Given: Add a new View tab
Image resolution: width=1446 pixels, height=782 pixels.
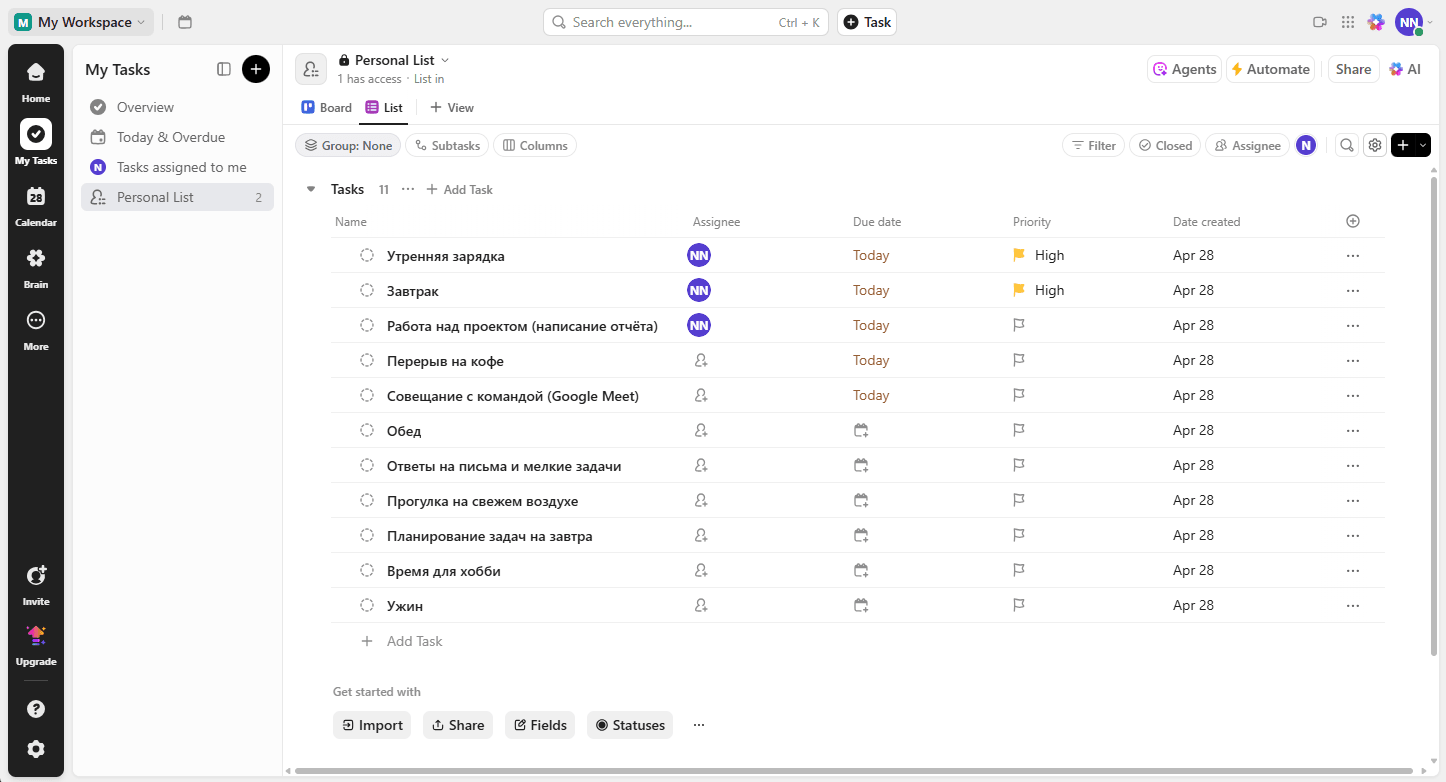Looking at the screenshot, I should point(452,107).
